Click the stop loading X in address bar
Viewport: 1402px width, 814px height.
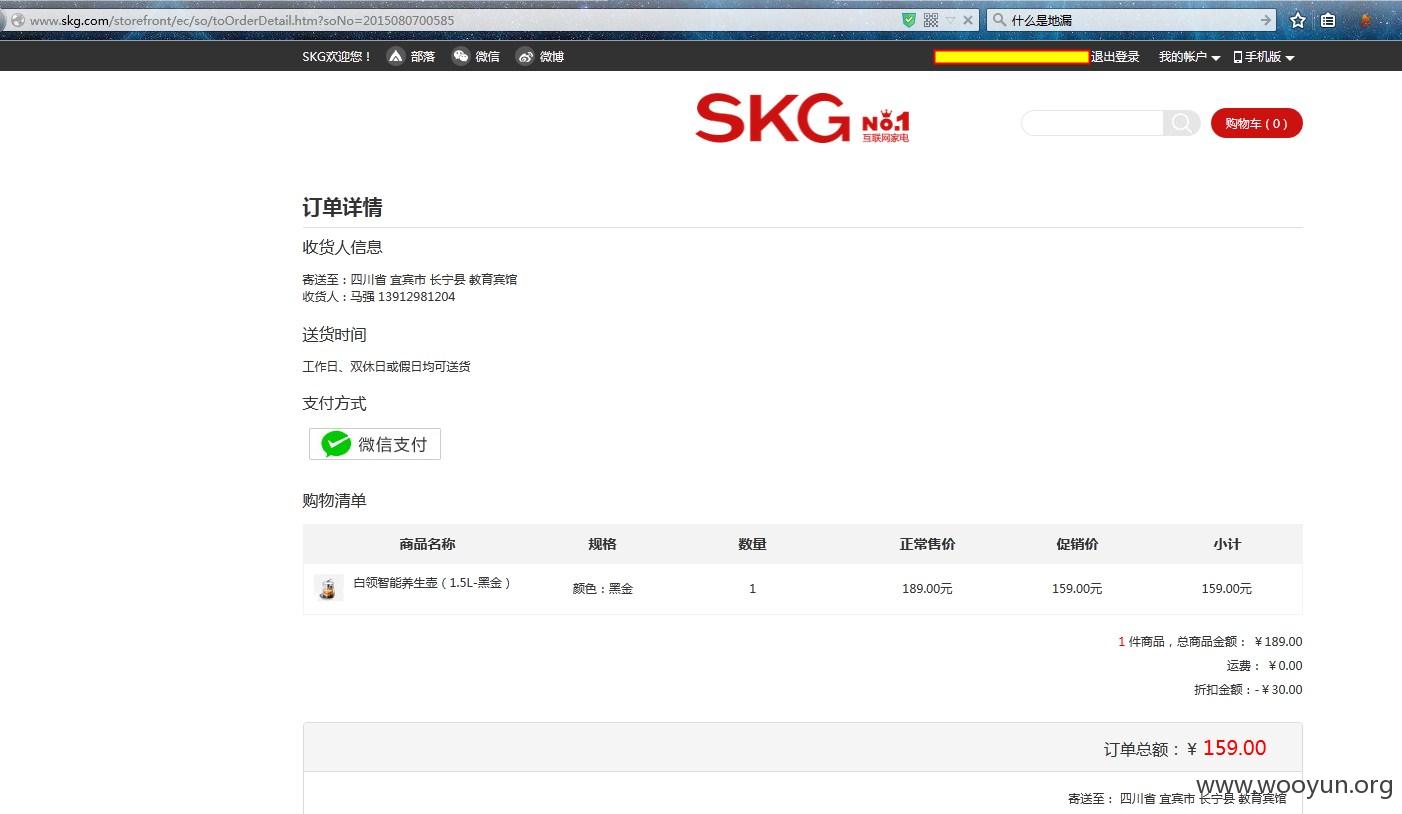point(968,20)
